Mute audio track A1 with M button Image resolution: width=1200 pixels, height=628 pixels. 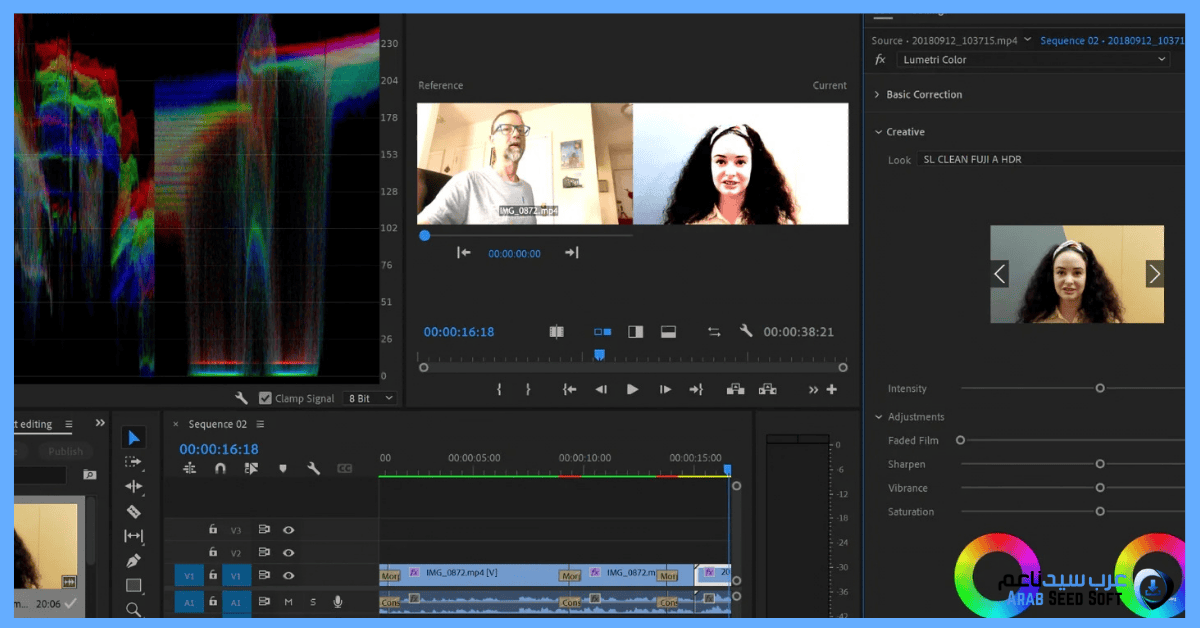click(288, 601)
